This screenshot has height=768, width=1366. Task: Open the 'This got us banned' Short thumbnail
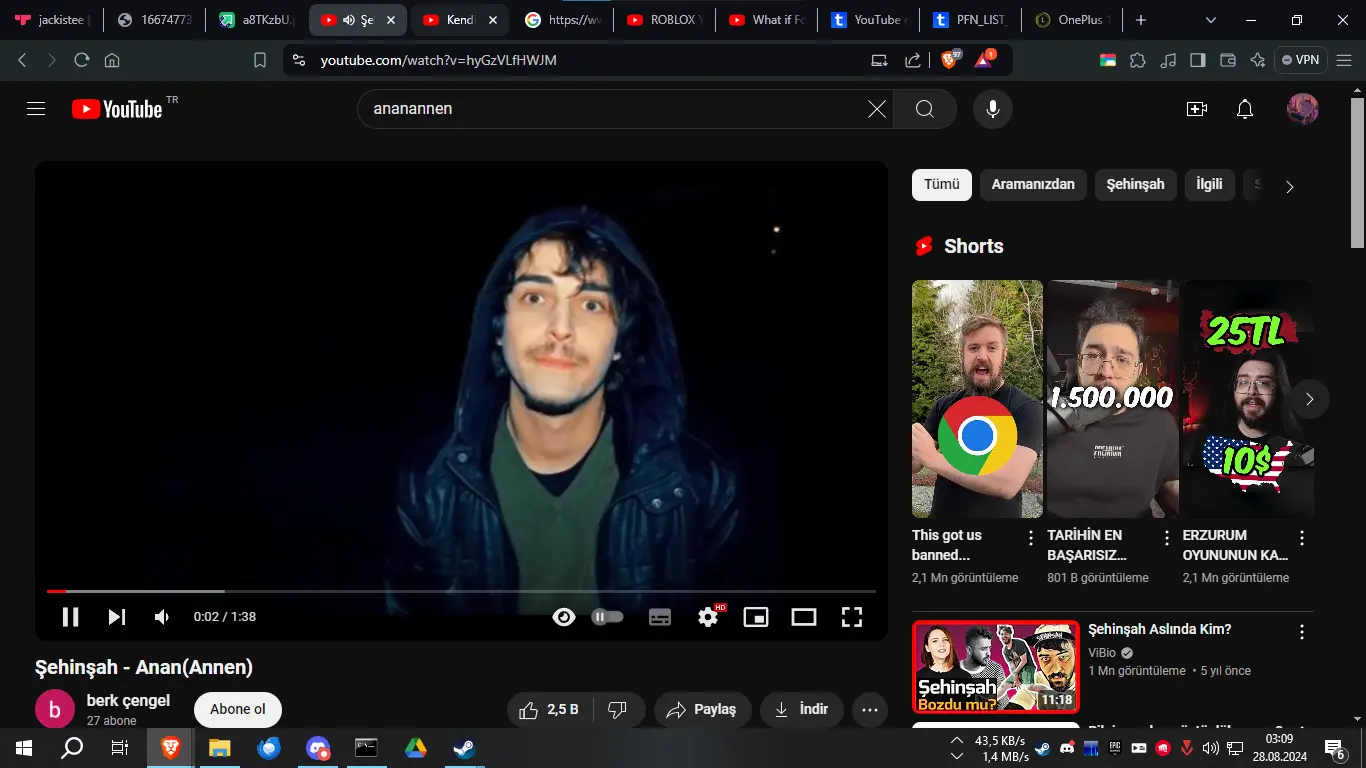pyautogui.click(x=977, y=399)
